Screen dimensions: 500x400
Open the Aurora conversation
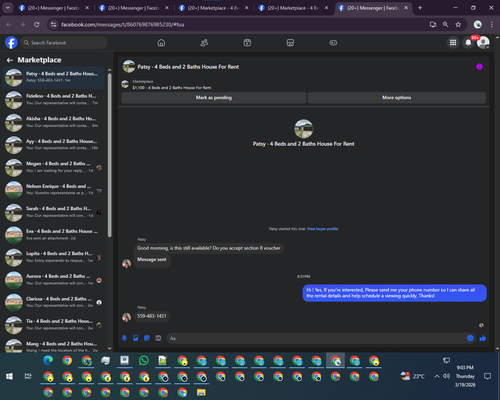[53, 280]
